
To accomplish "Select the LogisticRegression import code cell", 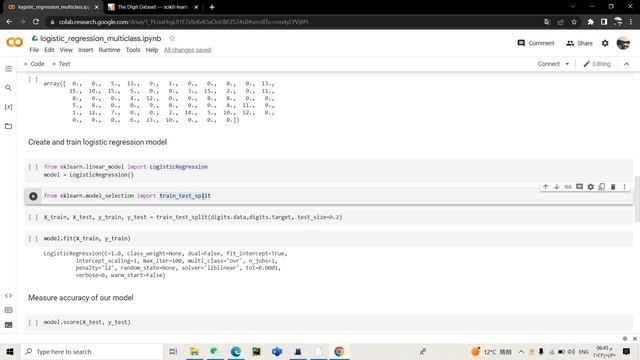I will click(329, 171).
